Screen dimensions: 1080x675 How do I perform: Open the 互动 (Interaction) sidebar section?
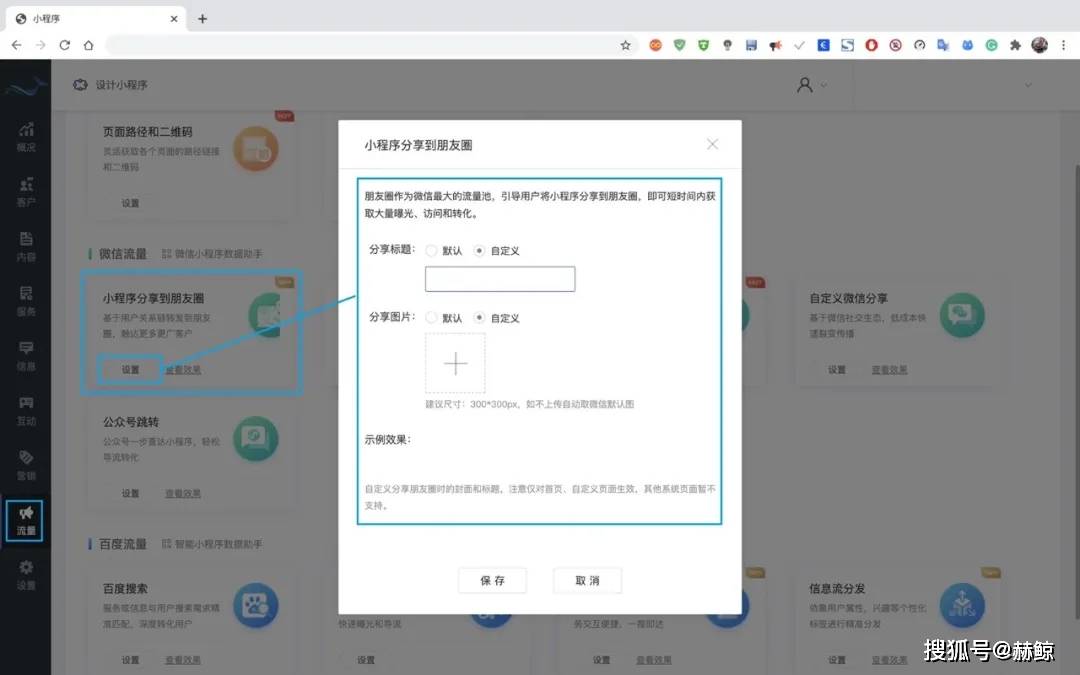click(x=25, y=410)
